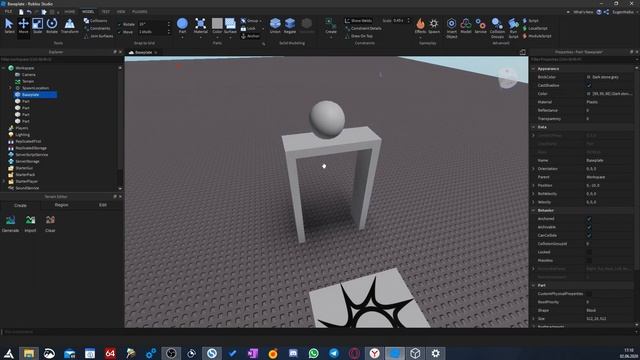Collapse the Workspace tree node
640x360 pixels.
[x=4, y=68]
